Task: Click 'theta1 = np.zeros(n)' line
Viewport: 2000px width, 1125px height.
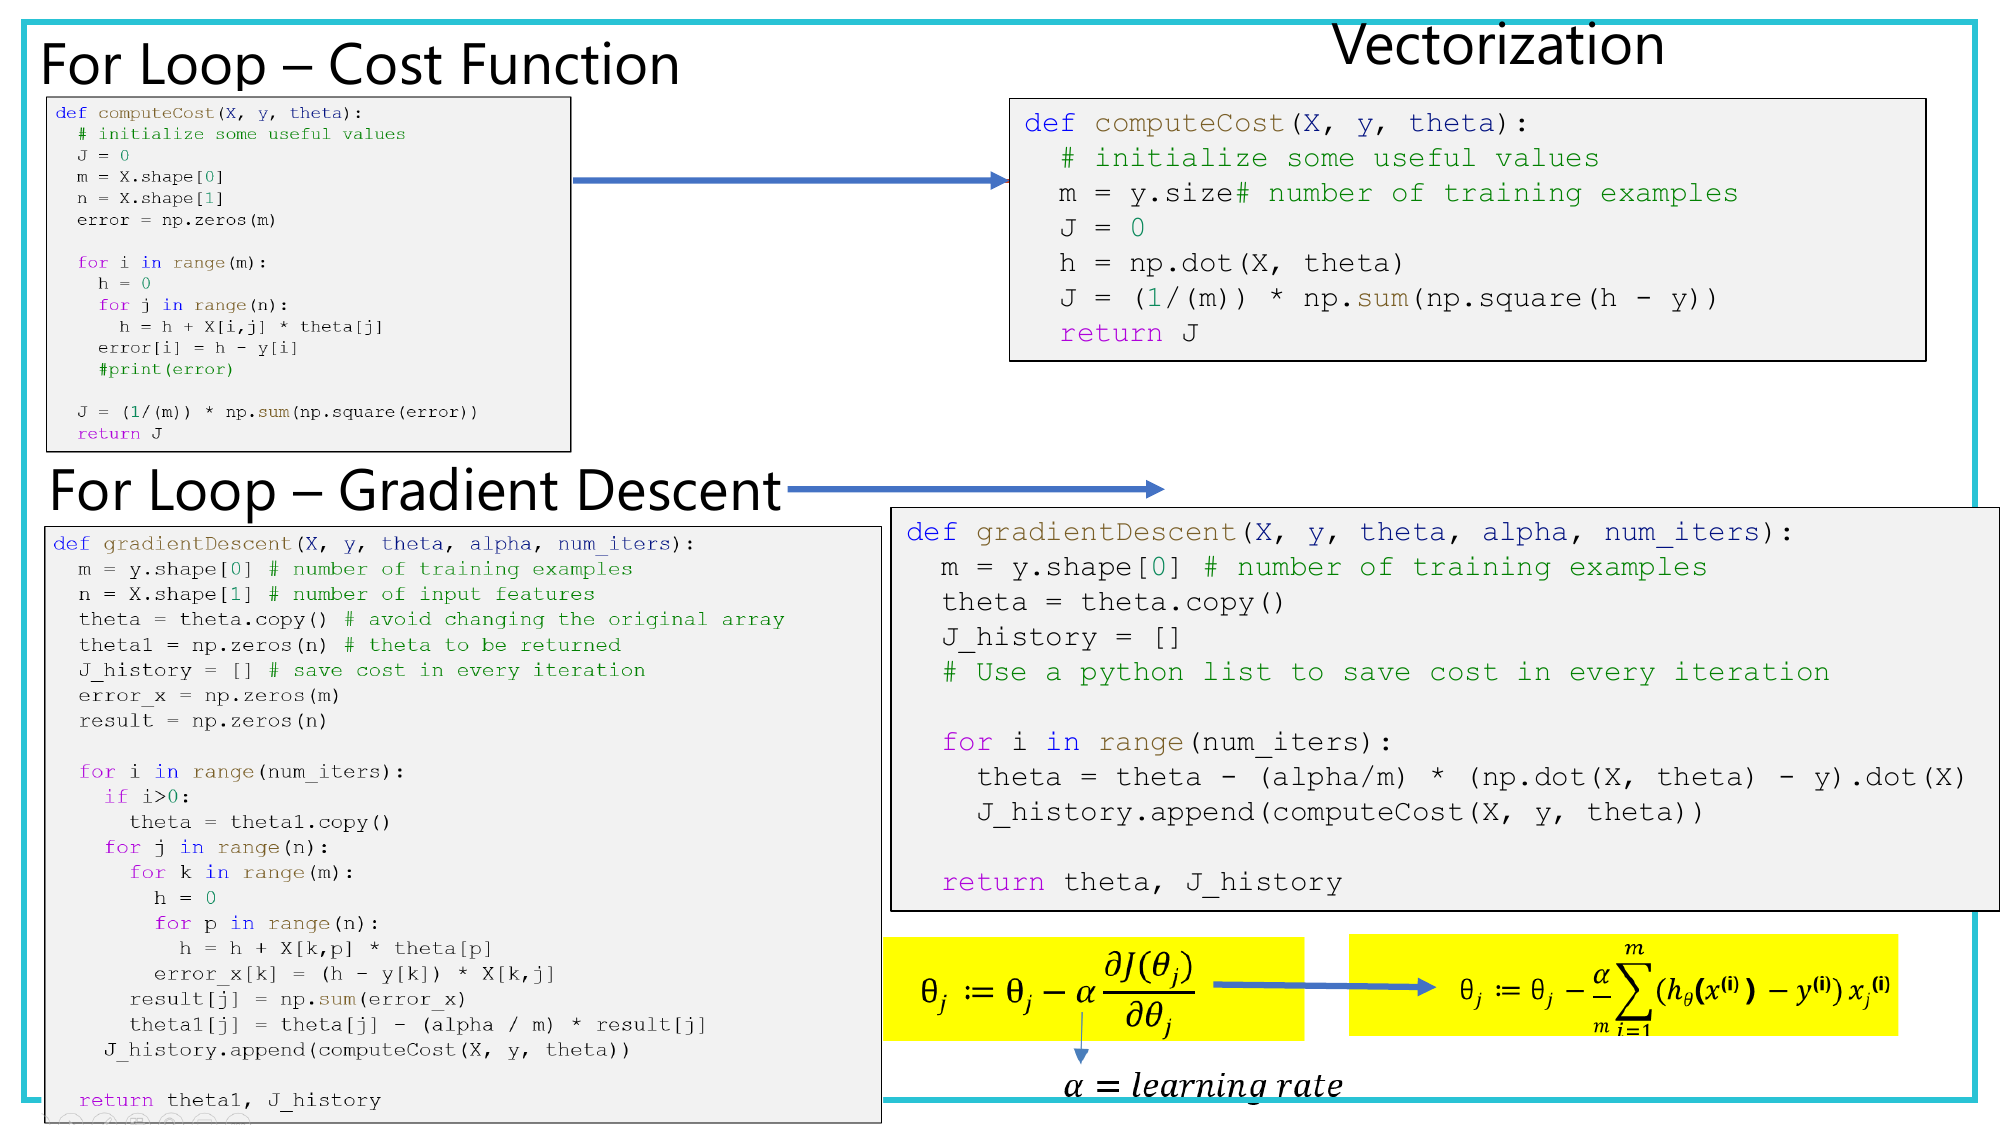Action: pyautogui.click(x=349, y=645)
